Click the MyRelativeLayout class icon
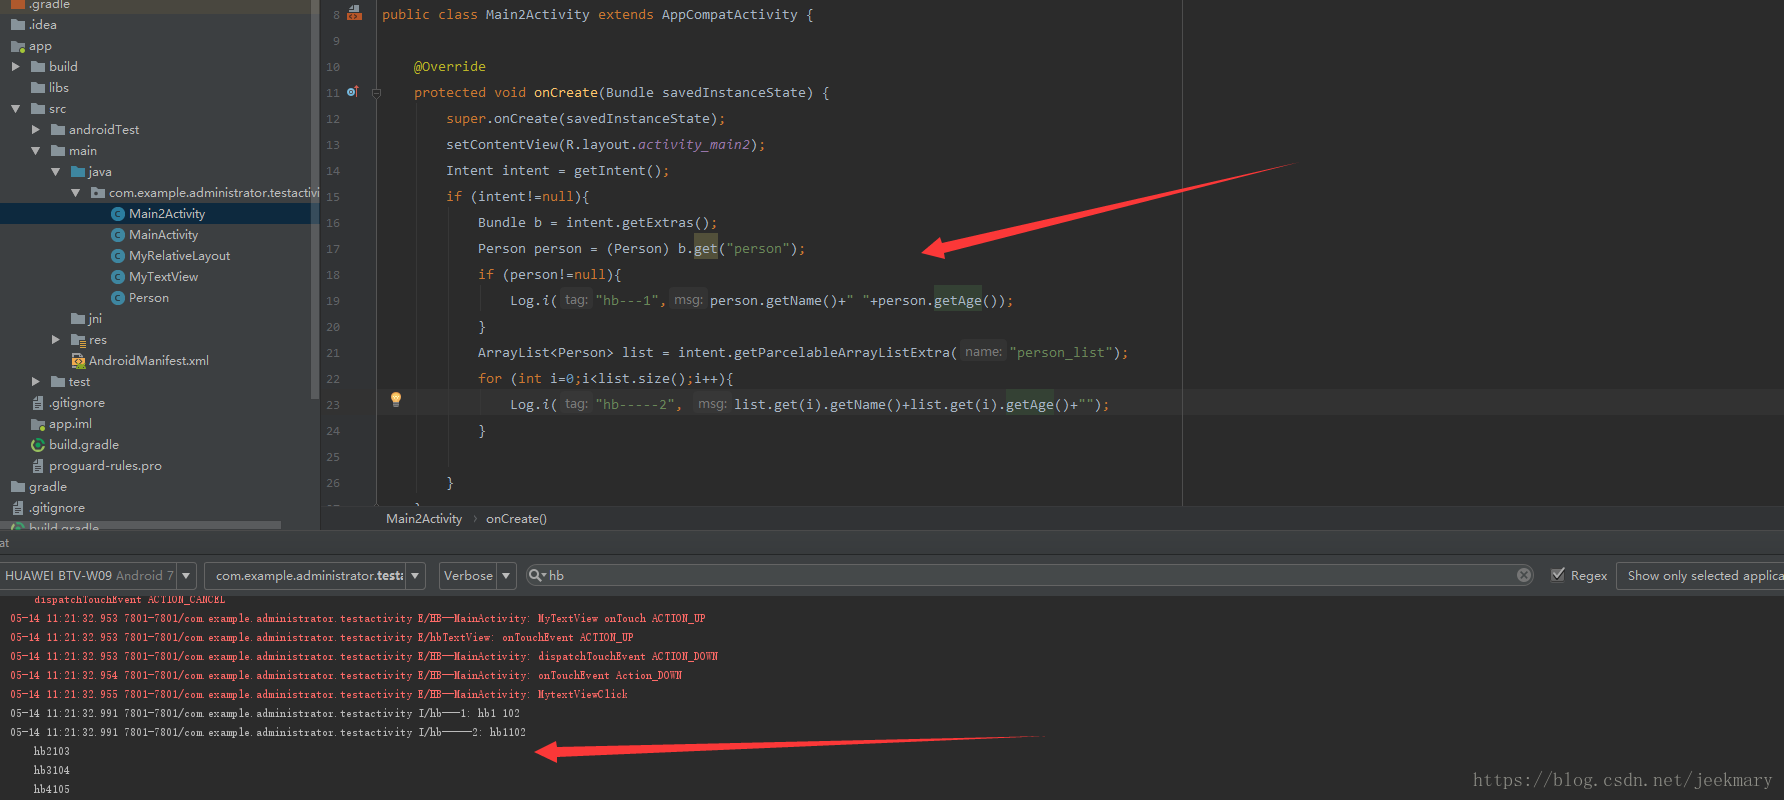Screen dimensions: 1784x800 (118, 256)
